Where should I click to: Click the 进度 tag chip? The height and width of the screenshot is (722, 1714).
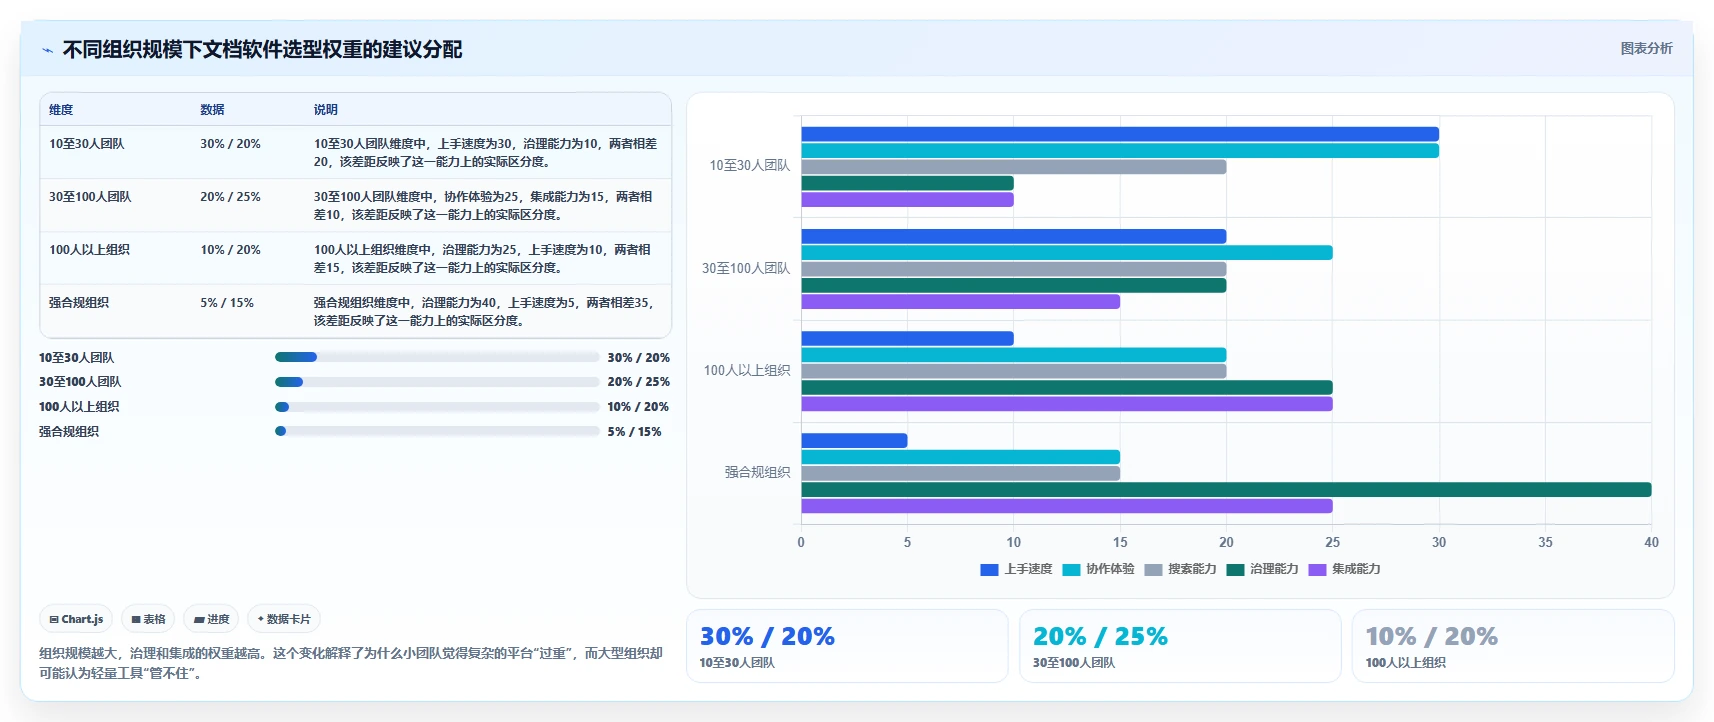click(211, 619)
